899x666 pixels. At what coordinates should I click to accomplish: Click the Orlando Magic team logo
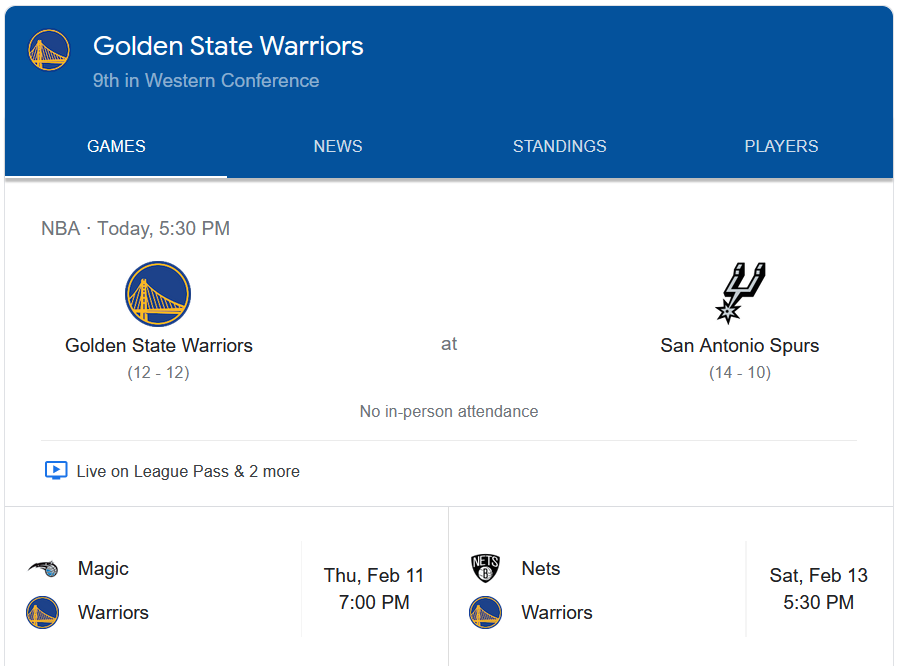[x=42, y=569]
